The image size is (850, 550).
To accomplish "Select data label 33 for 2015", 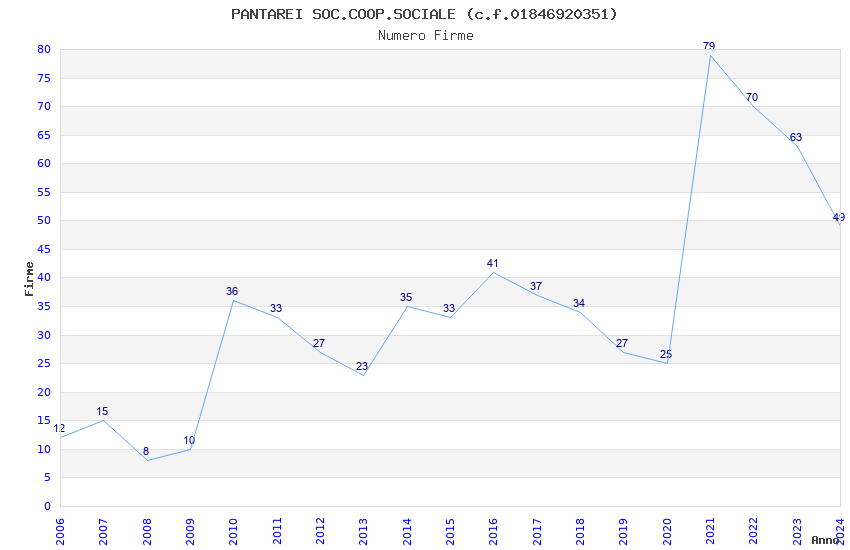I will pyautogui.click(x=449, y=308).
